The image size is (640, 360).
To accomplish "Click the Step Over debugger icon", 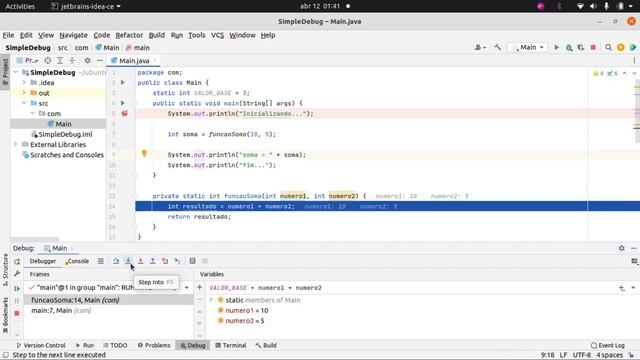I will click(x=116, y=261).
